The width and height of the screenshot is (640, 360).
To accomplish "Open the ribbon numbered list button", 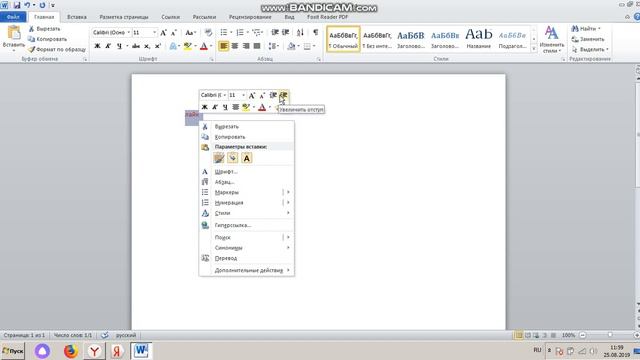I will tap(240, 32).
